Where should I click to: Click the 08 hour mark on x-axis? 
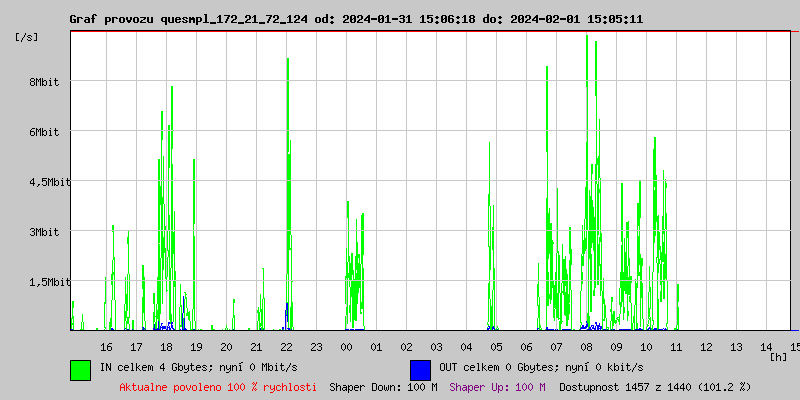point(586,346)
